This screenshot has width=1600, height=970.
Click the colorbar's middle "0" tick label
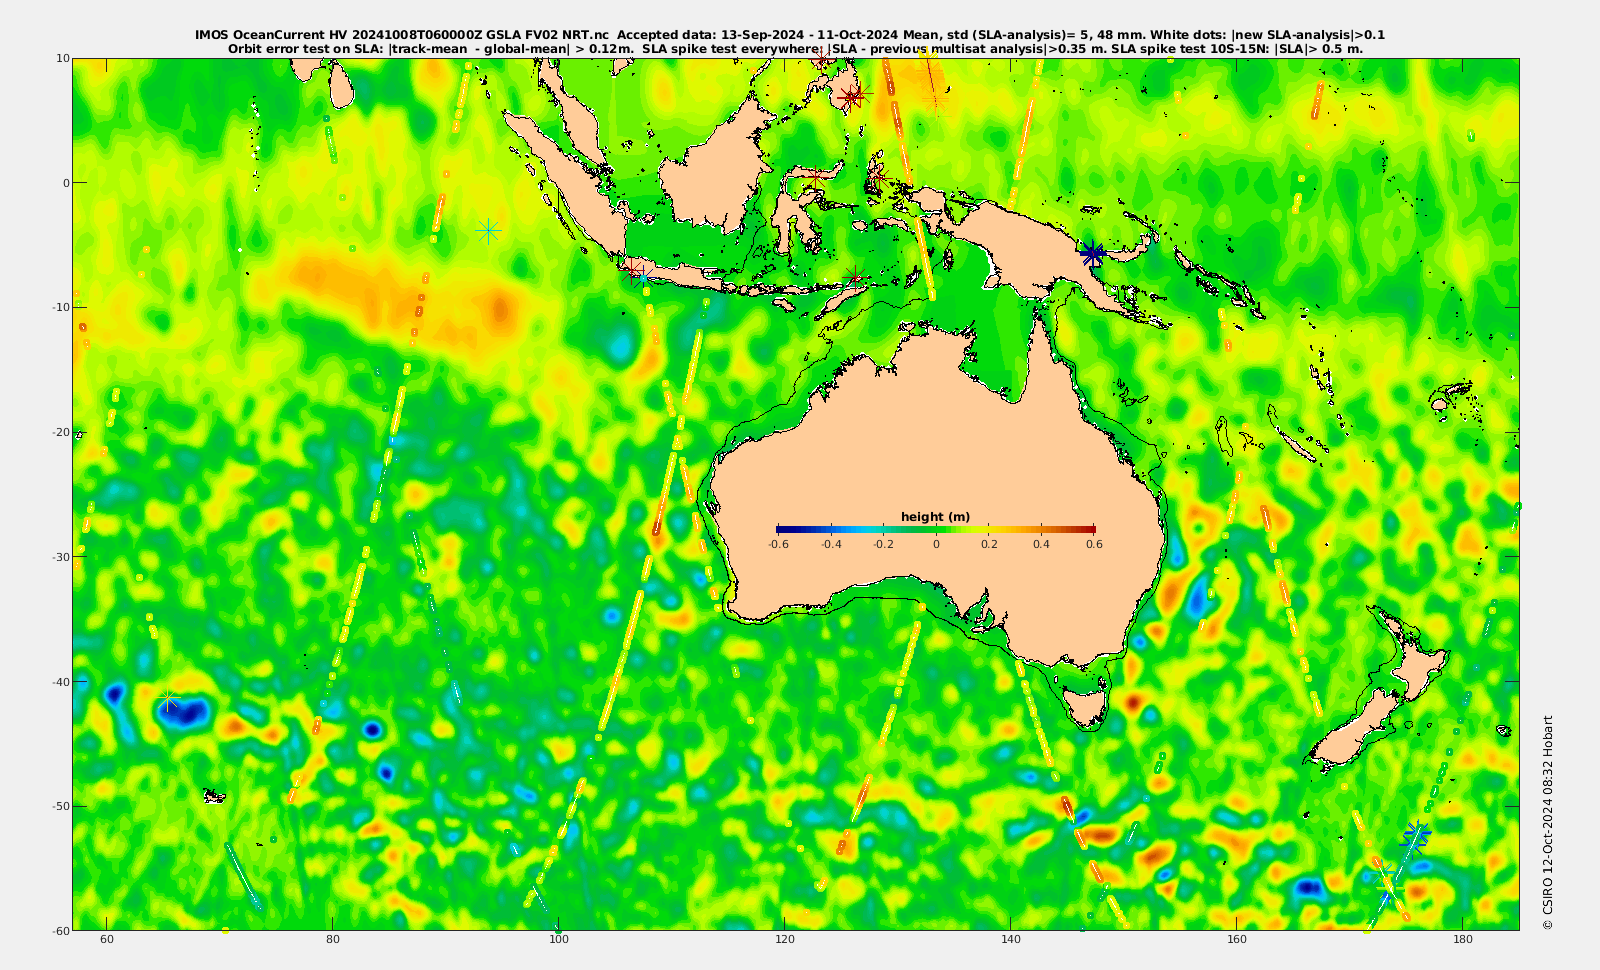point(936,544)
